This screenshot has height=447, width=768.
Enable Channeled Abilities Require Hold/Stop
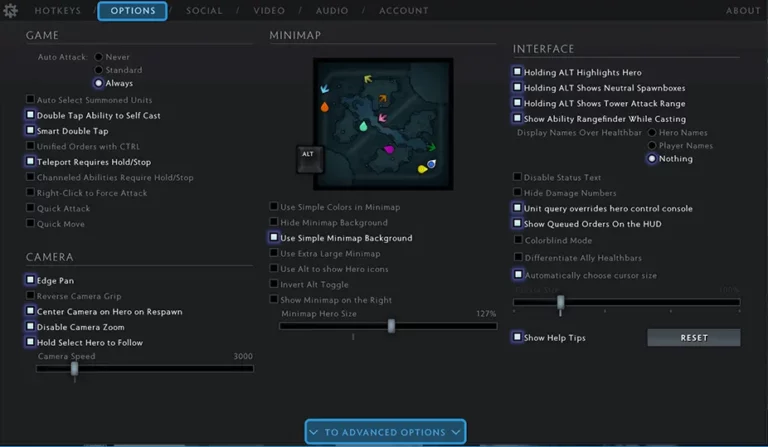click(x=30, y=177)
